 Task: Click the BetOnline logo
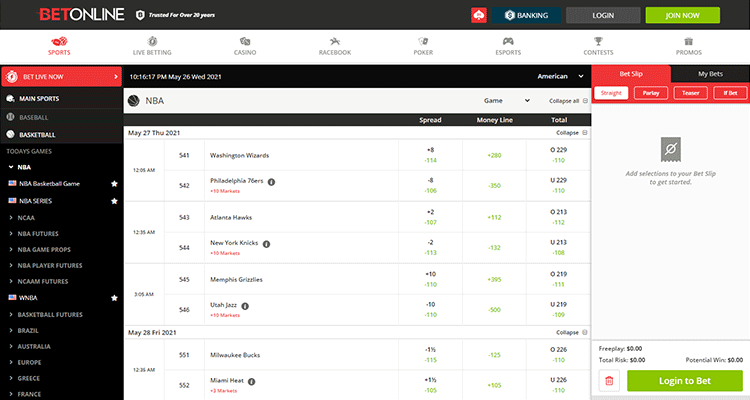click(81, 14)
